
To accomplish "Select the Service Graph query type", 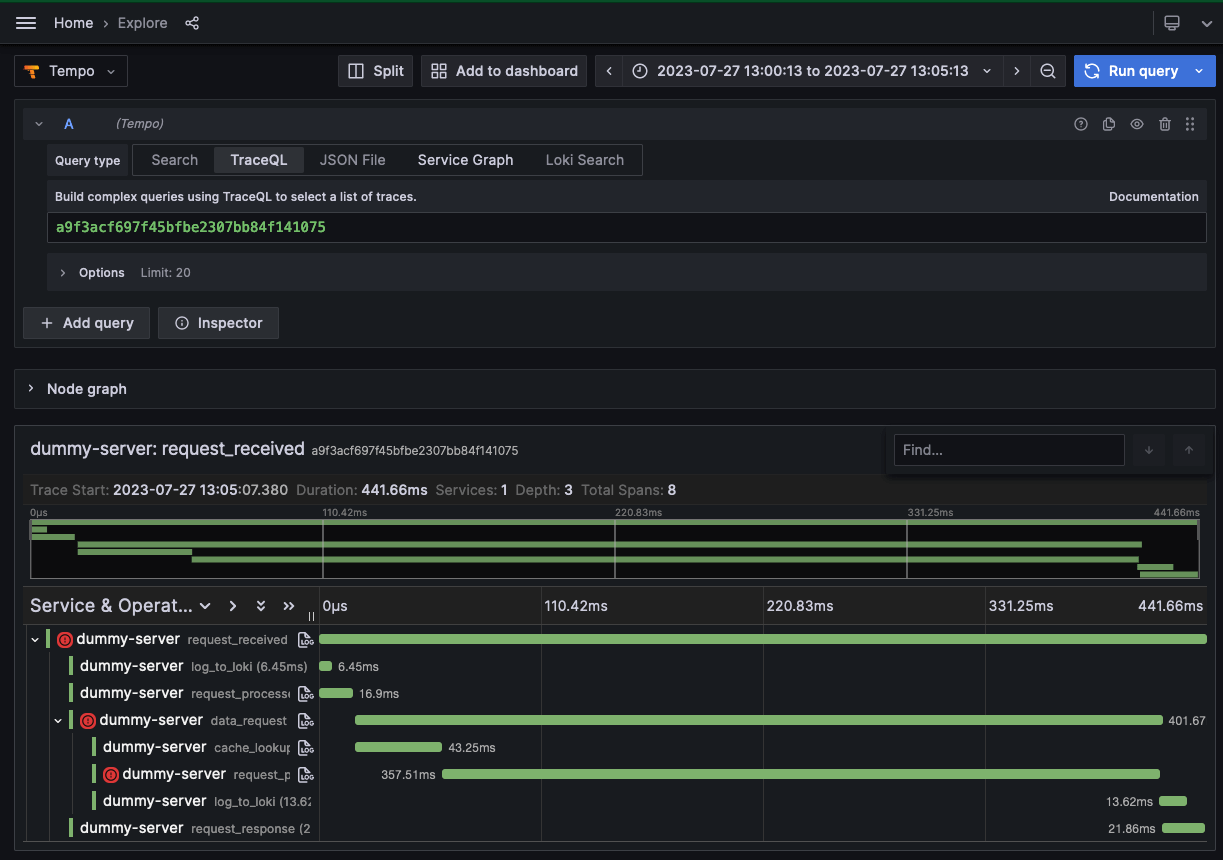I will click(465, 160).
